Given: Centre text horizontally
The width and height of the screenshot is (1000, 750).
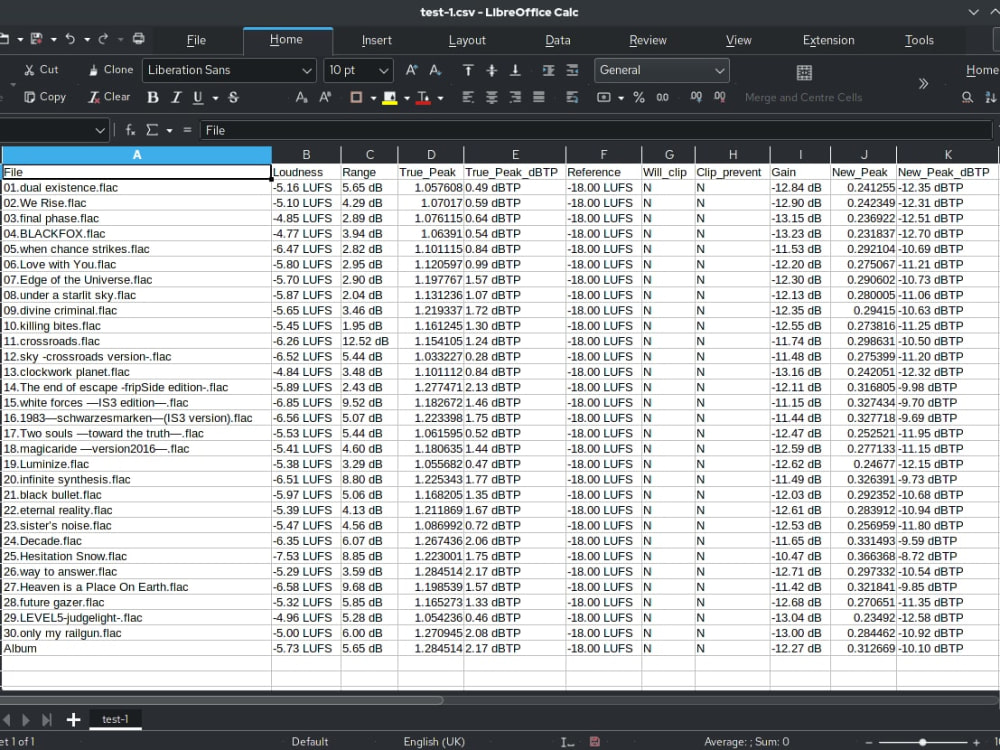Looking at the screenshot, I should 492,98.
